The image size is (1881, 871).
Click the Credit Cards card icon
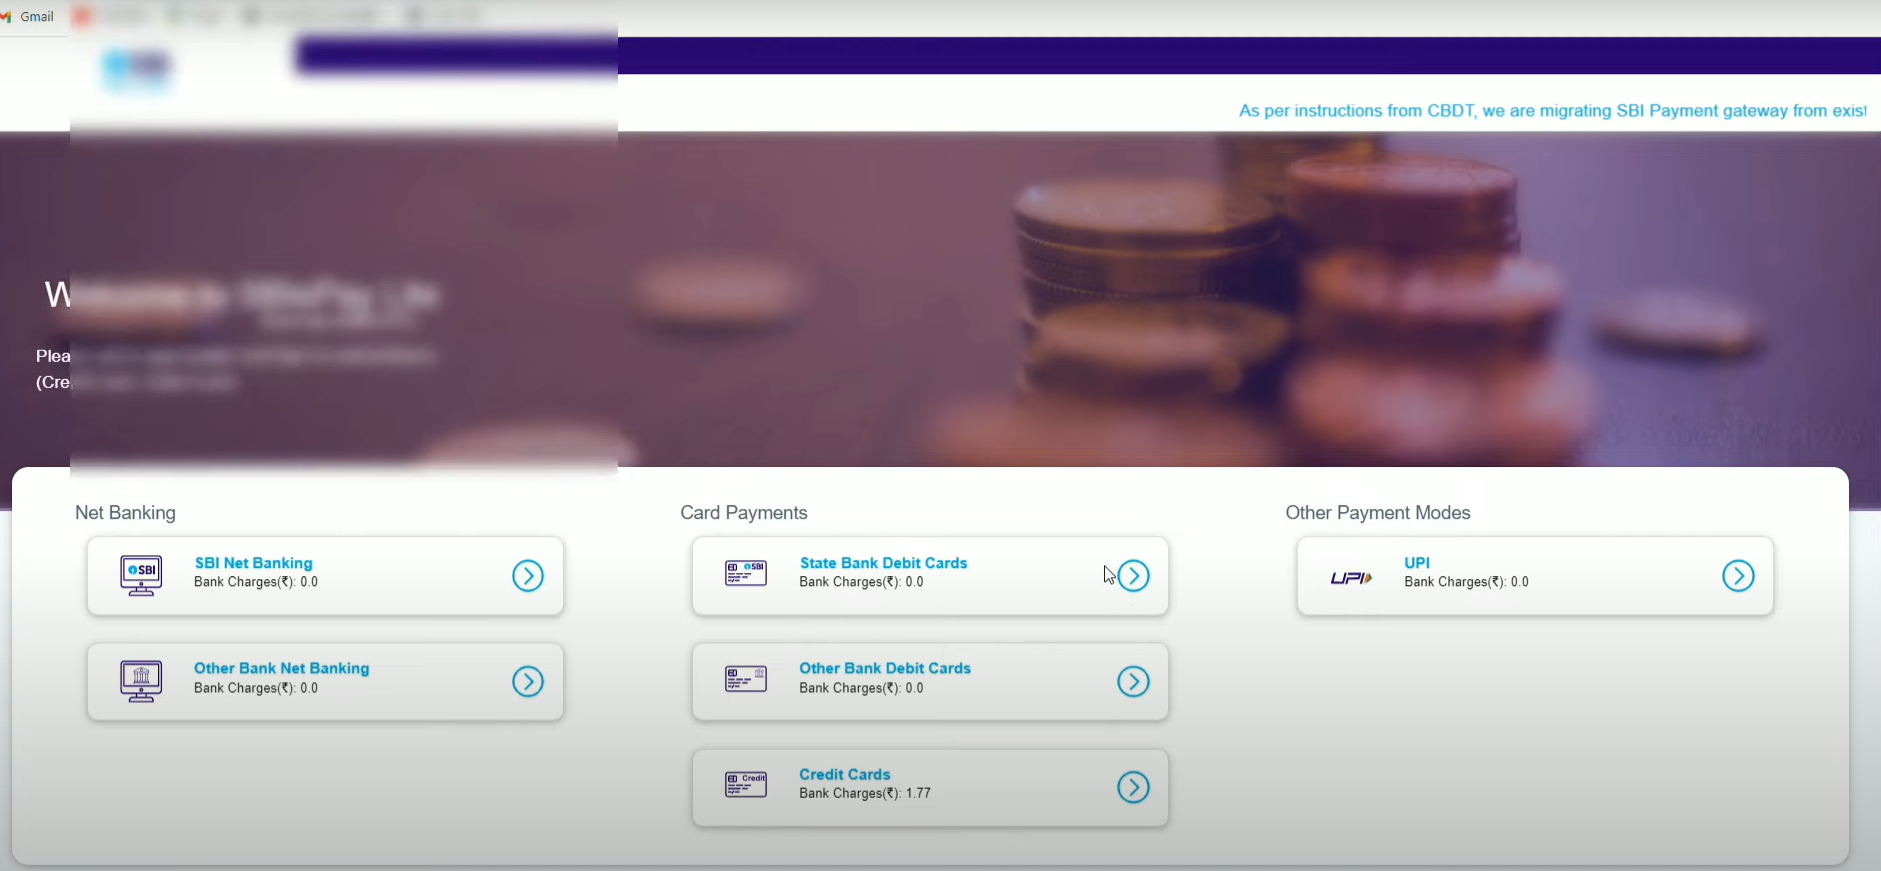pos(746,785)
